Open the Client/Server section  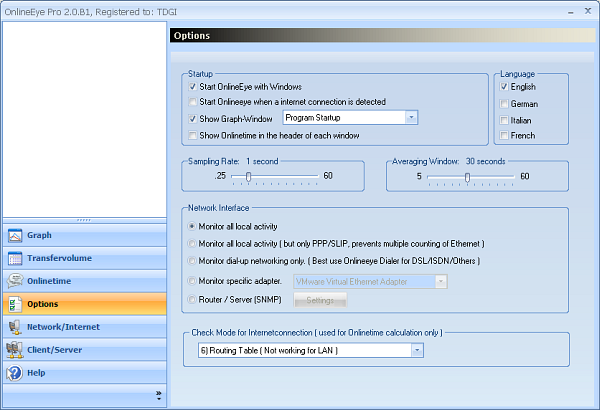(x=85, y=350)
